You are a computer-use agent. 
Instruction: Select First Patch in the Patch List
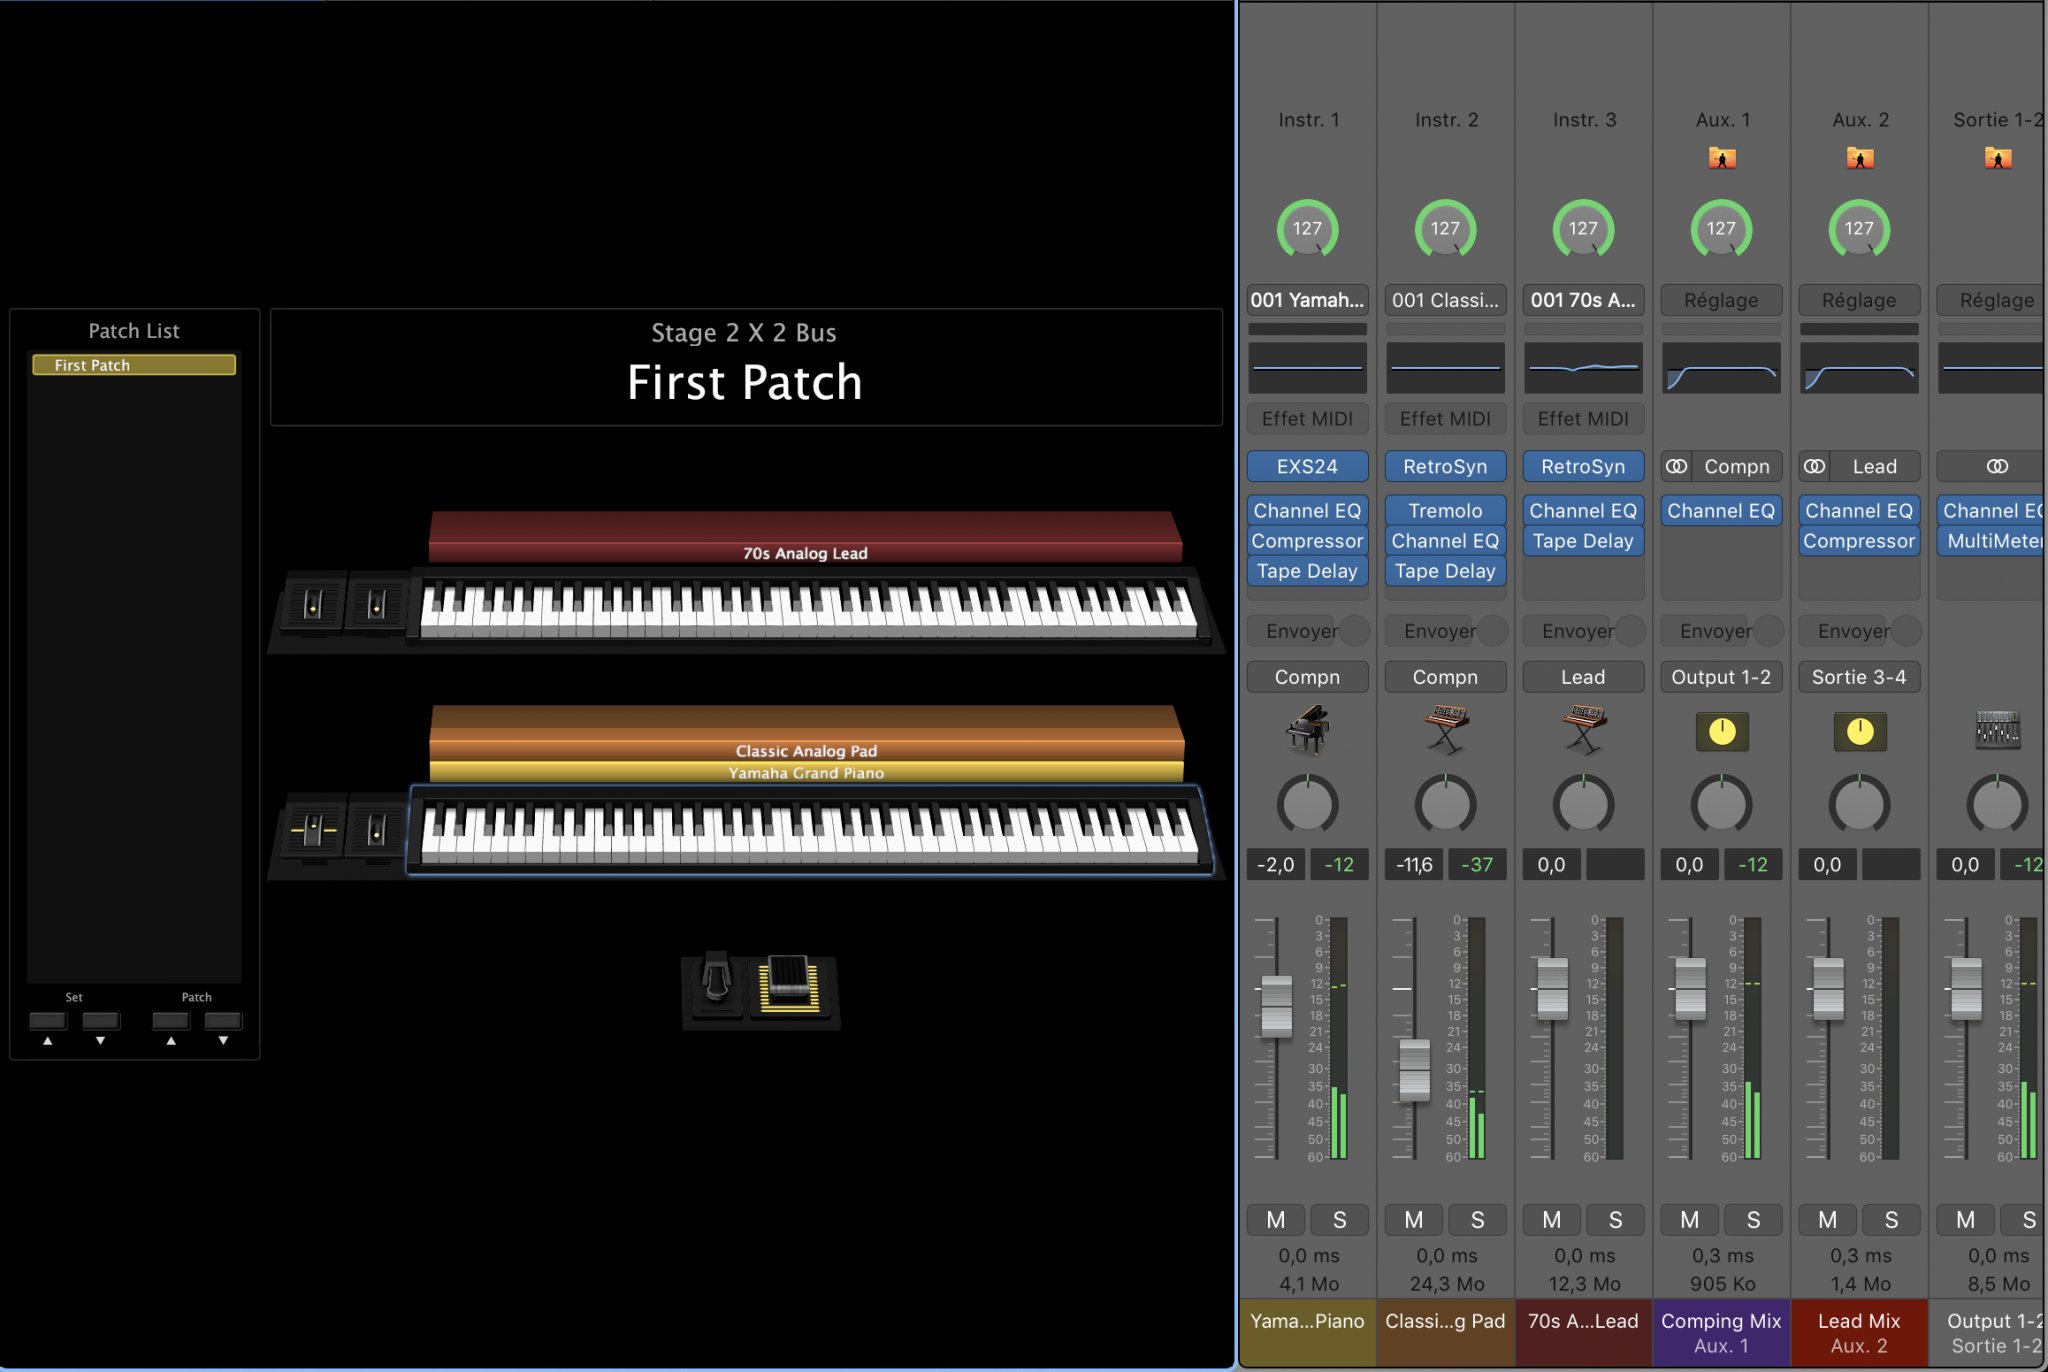click(133, 364)
